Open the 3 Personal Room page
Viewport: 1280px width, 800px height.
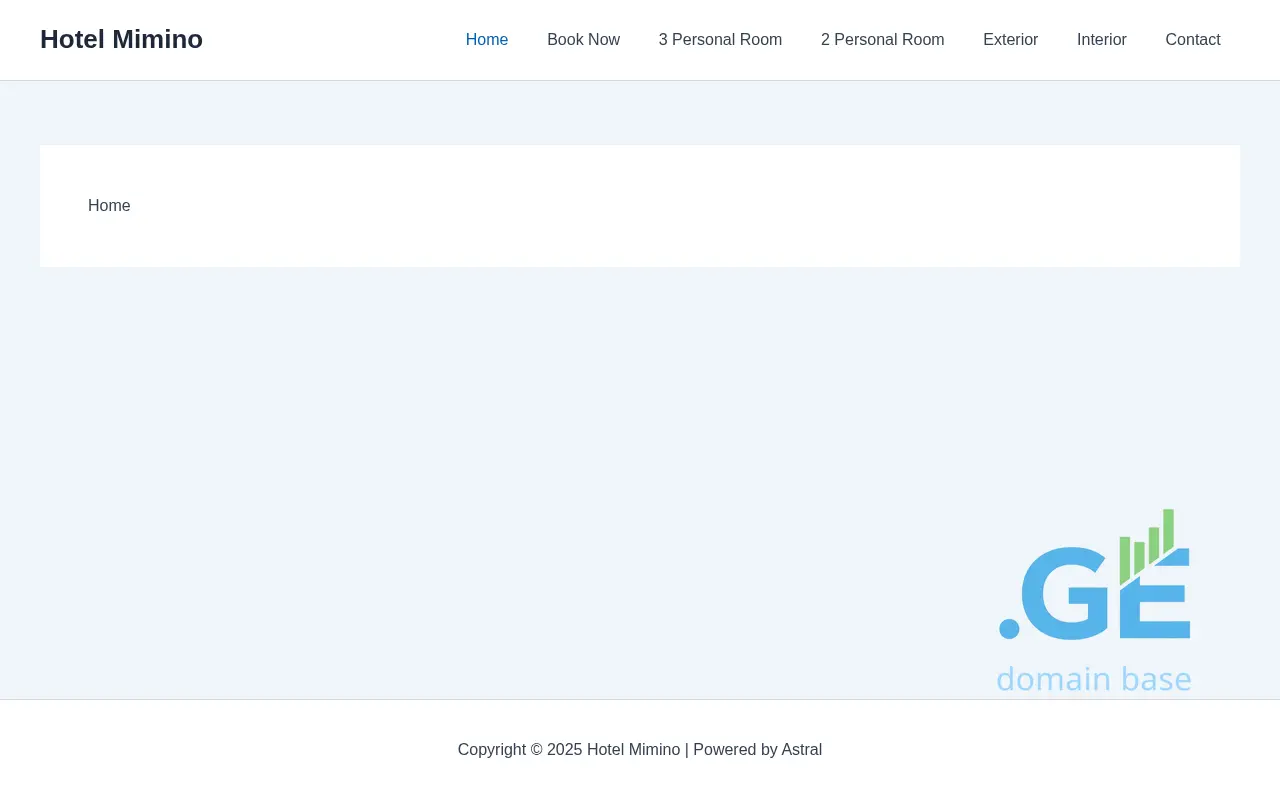[x=720, y=40]
